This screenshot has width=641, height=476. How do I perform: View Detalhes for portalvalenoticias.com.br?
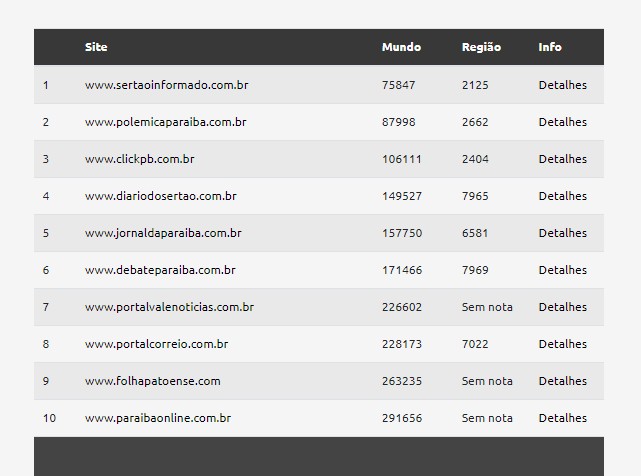pos(563,307)
